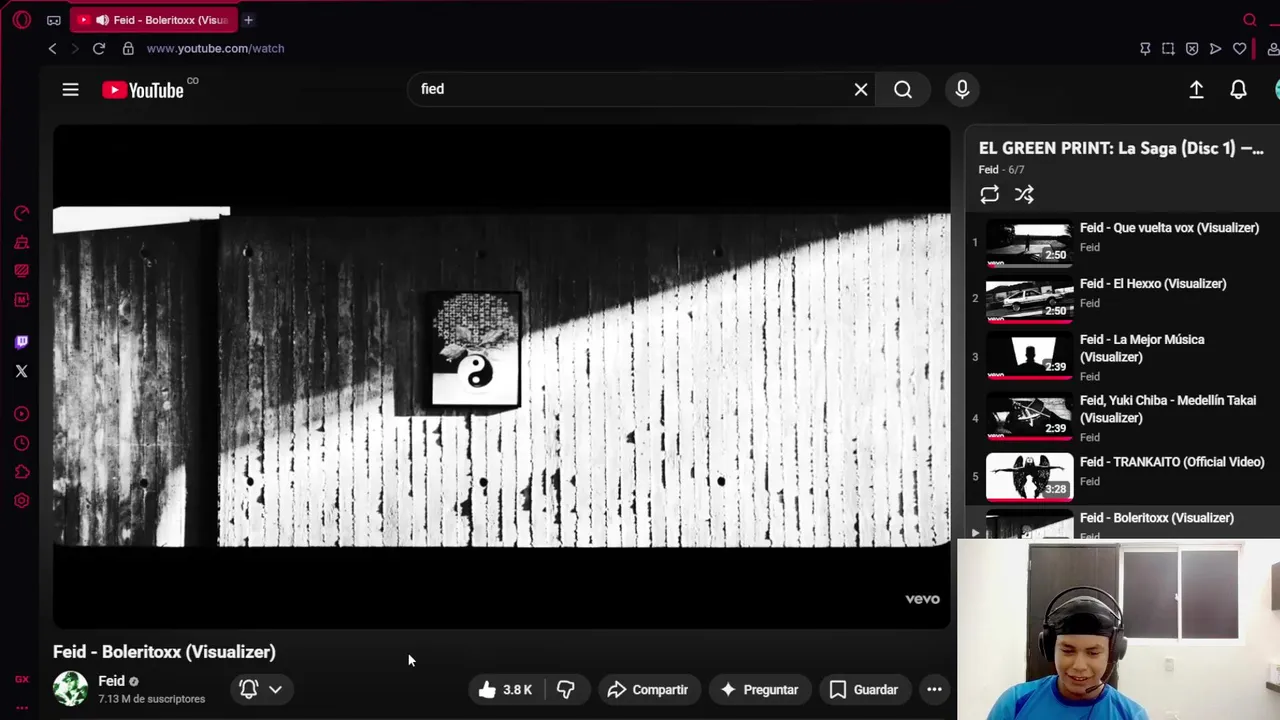Reload the current page
The width and height of the screenshot is (1280, 720).
coord(99,48)
